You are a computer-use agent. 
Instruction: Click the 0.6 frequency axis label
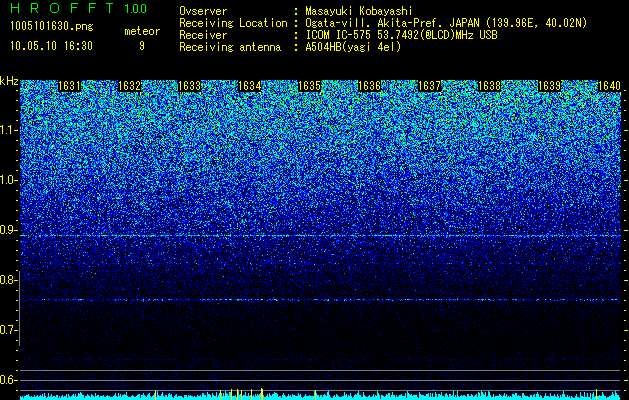point(9,380)
